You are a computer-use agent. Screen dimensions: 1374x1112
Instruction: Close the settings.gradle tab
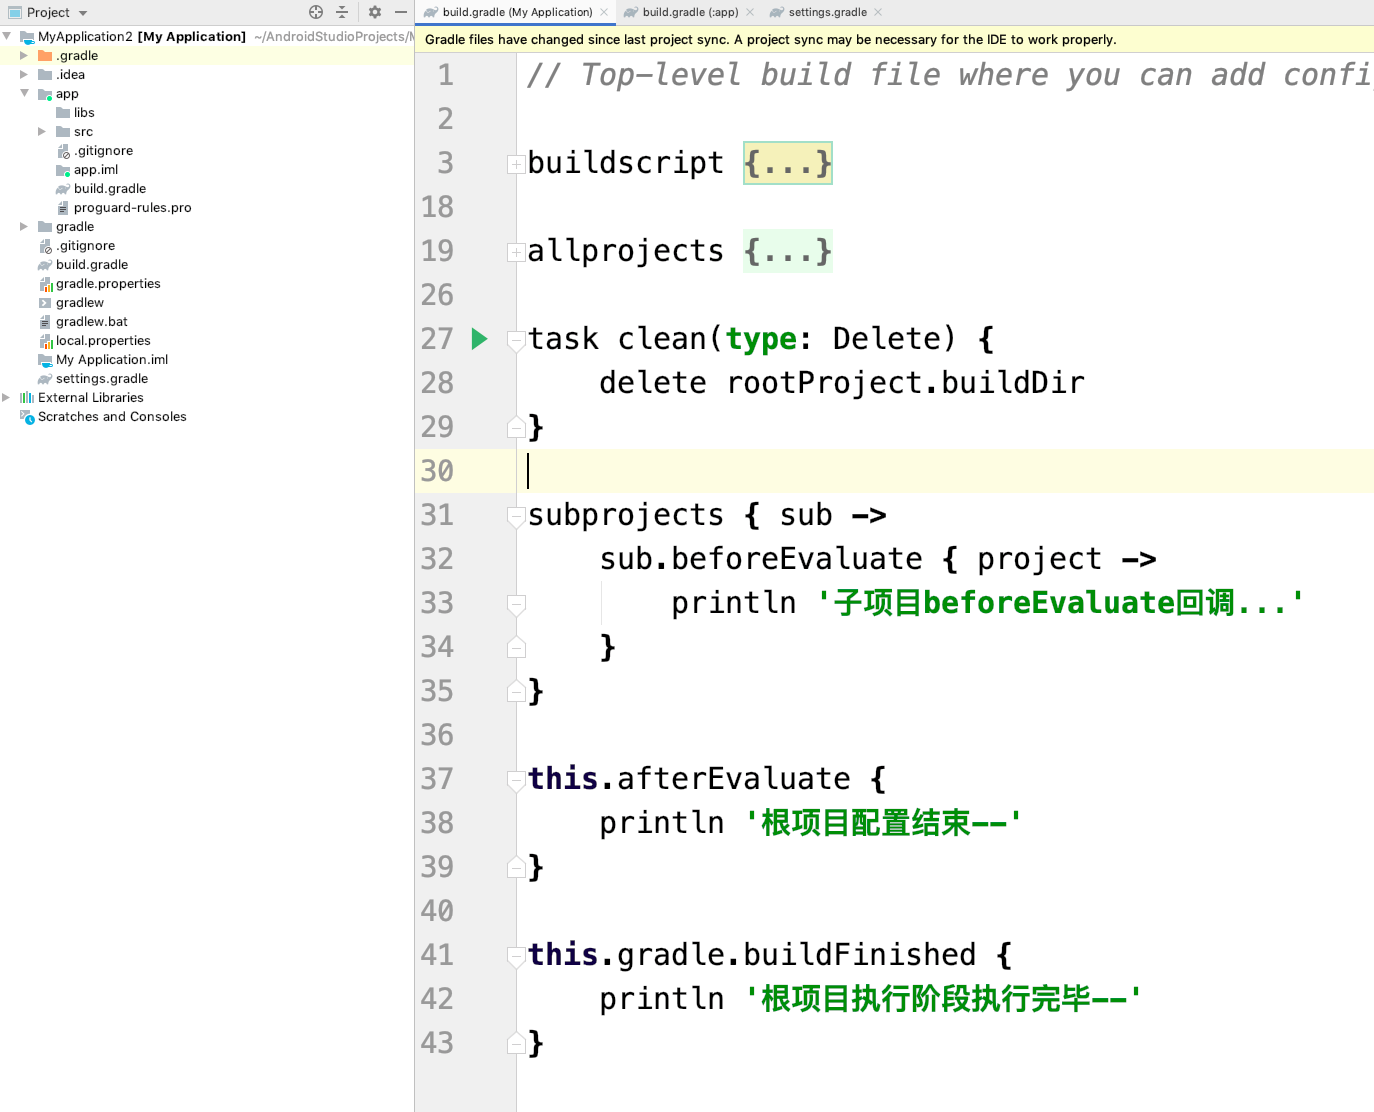tap(878, 12)
